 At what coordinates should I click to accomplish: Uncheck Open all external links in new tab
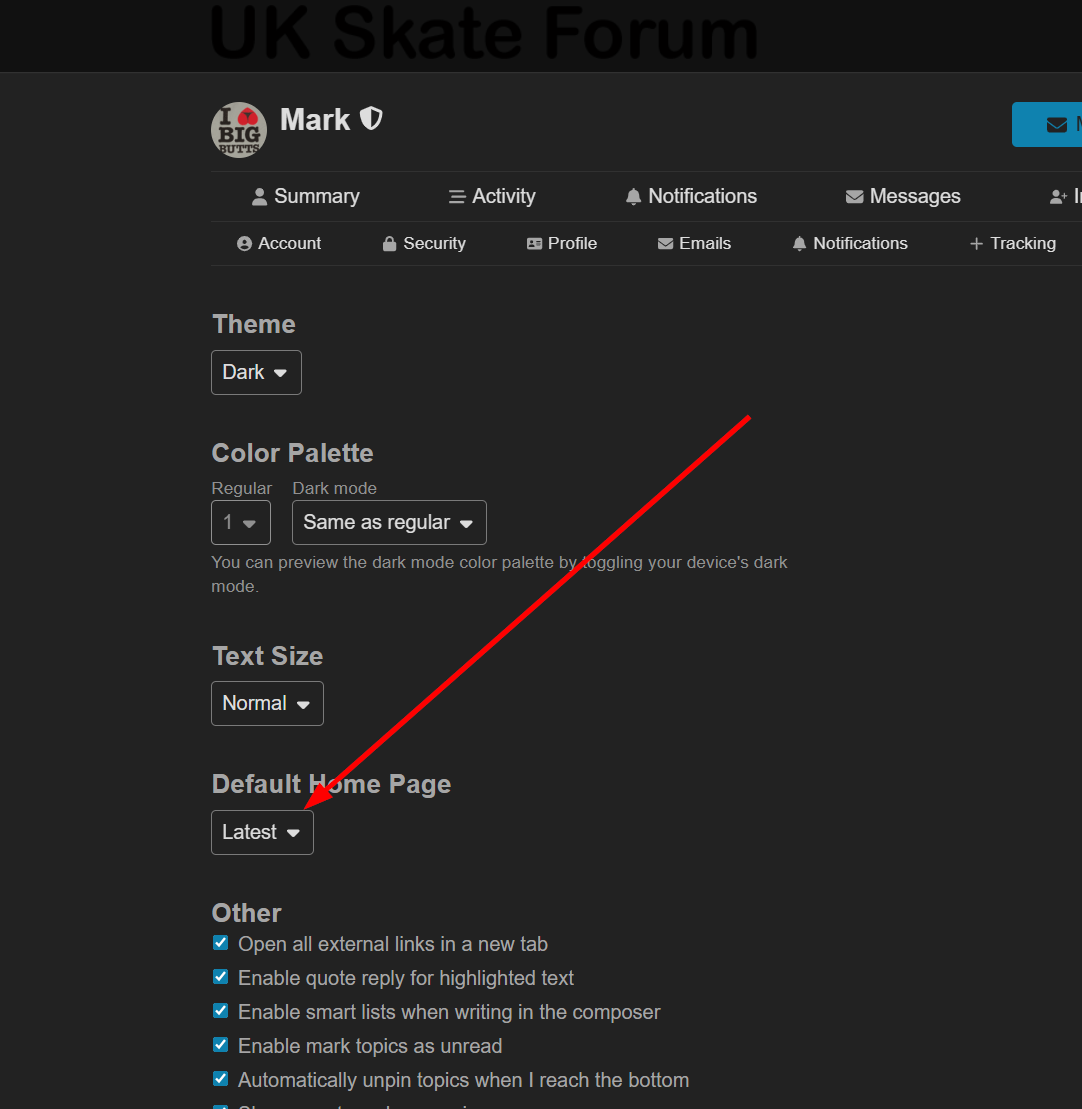(221, 943)
